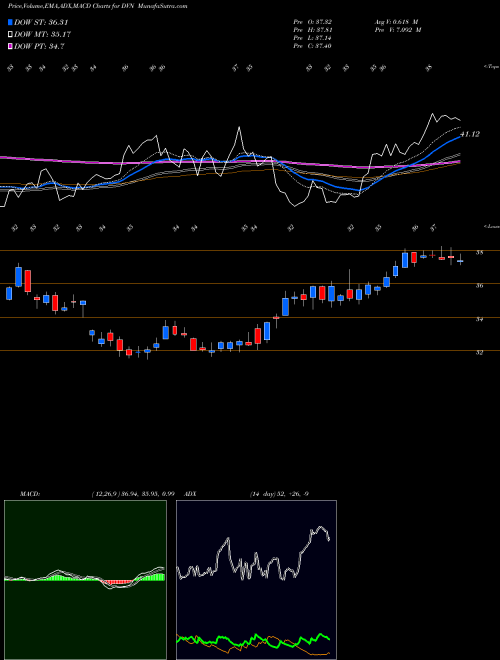Click the Lows label at right edge
500x660 pixels.
(491, 226)
